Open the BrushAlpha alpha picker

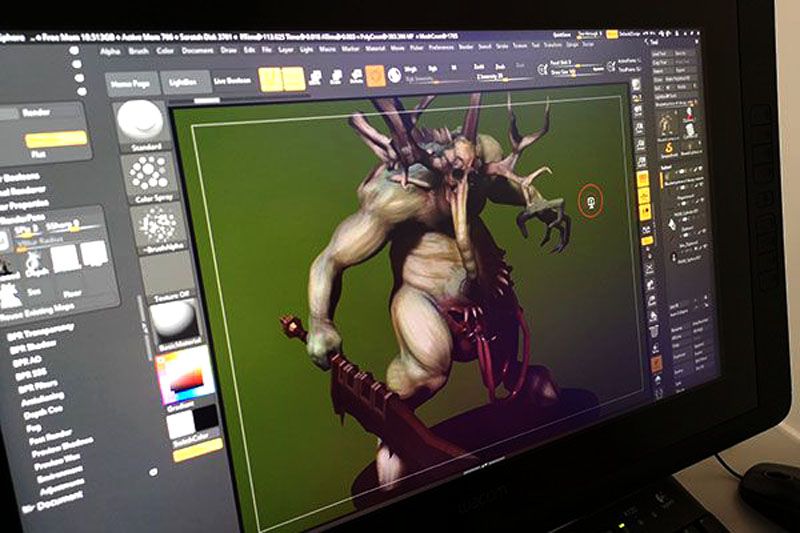(x=160, y=227)
